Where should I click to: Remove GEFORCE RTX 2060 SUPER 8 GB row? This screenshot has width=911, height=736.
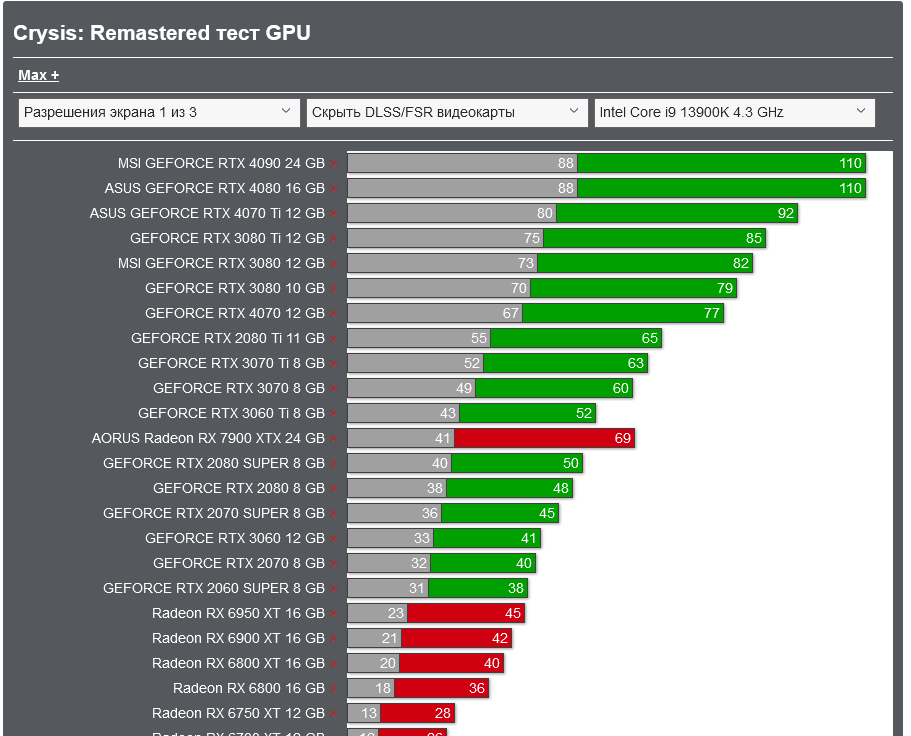[333, 588]
